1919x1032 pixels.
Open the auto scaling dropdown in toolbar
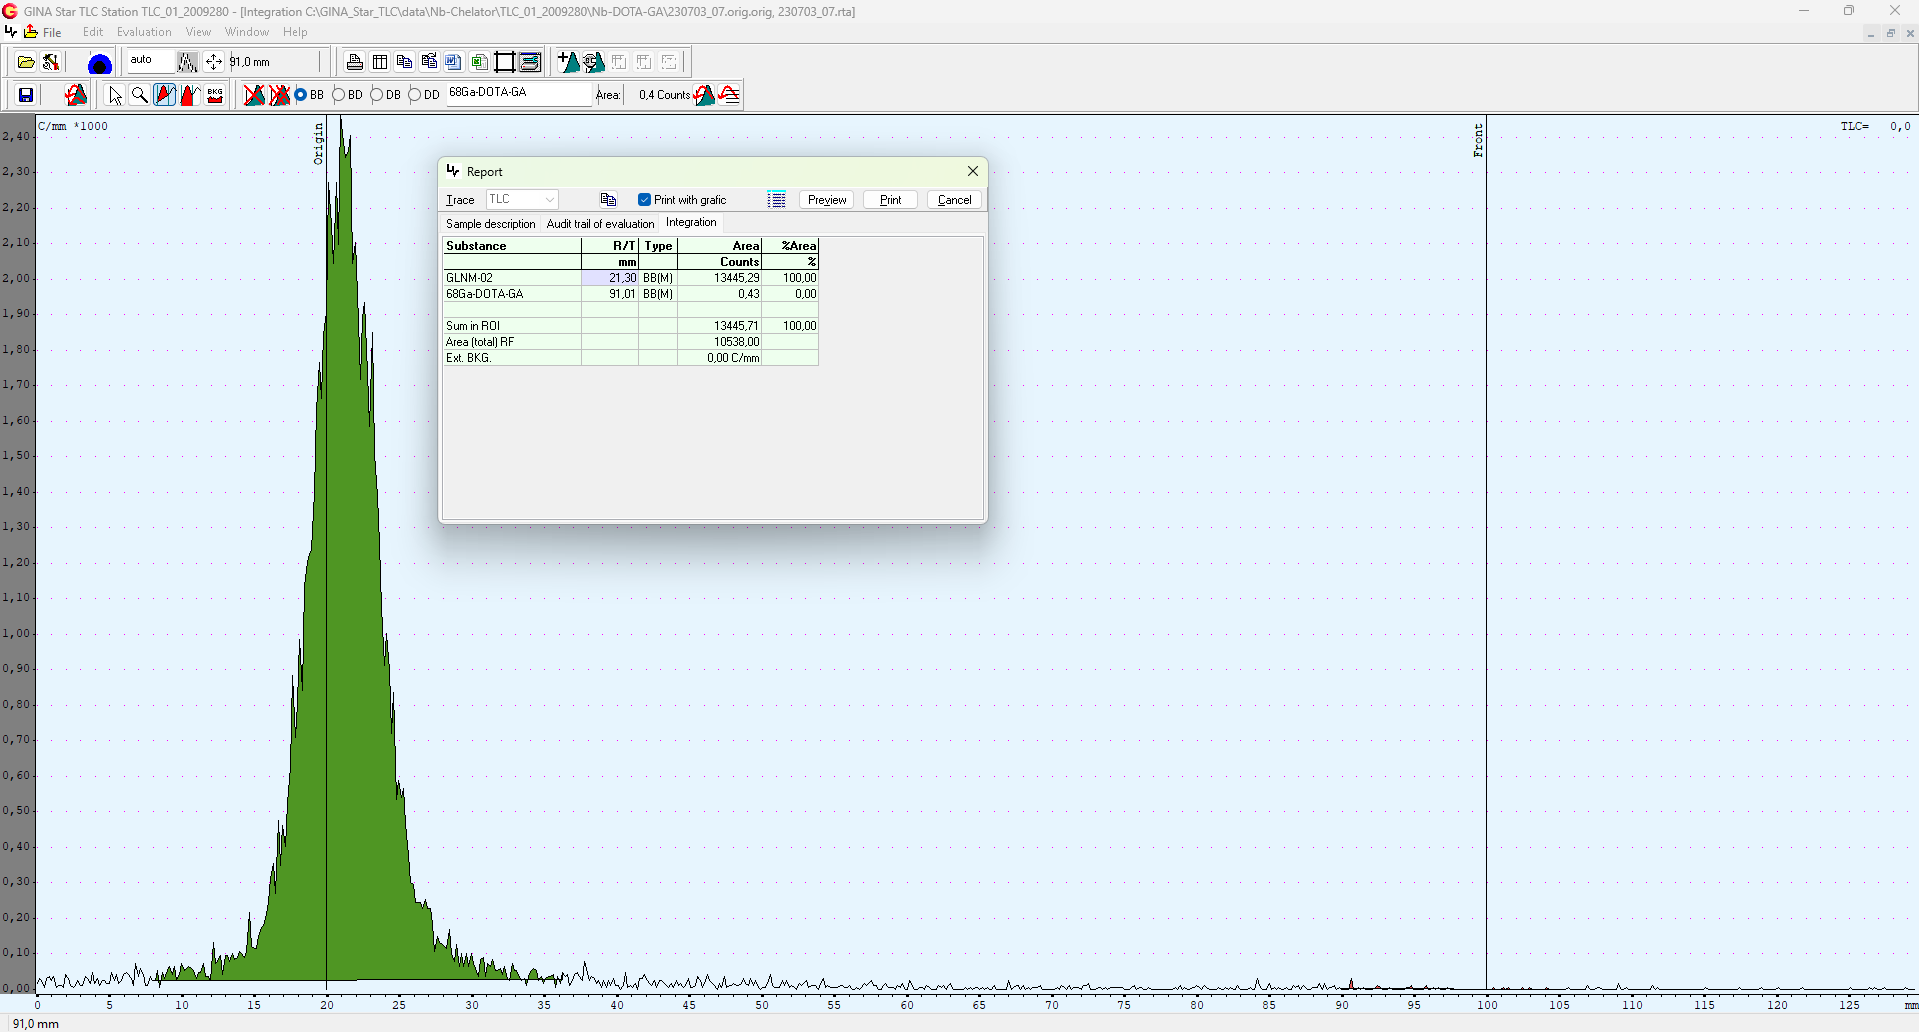click(x=150, y=61)
